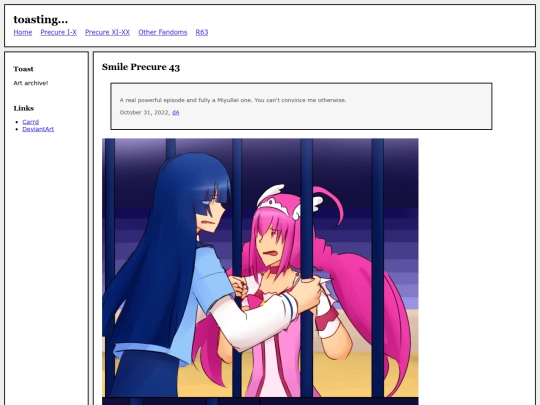The height and width of the screenshot is (405, 540).
Task: Follow the dA link after the date
Action: point(176,113)
